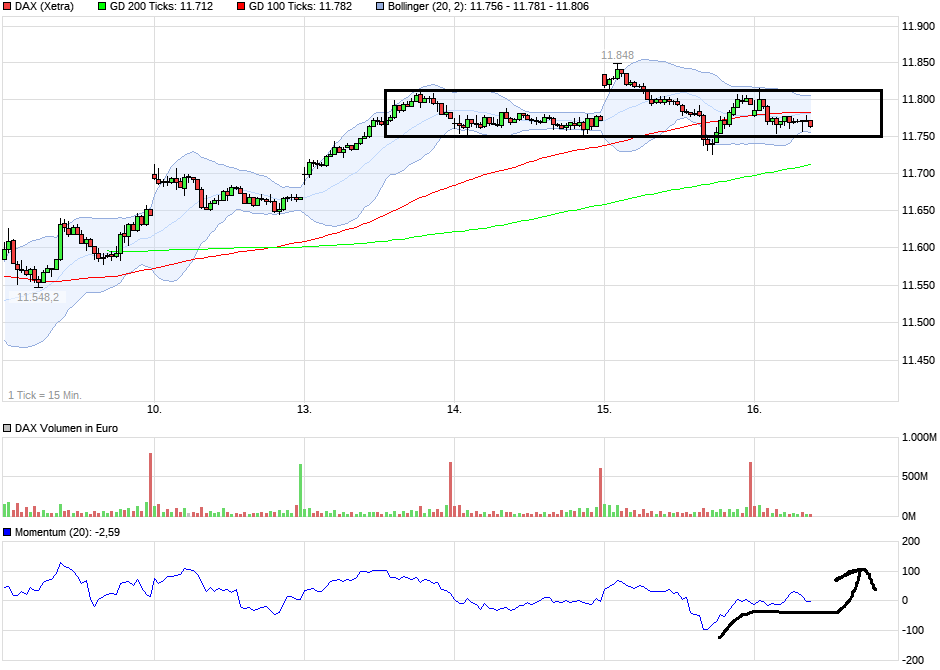
Task: Click the 11.900 price axis label
Action: [918, 26]
